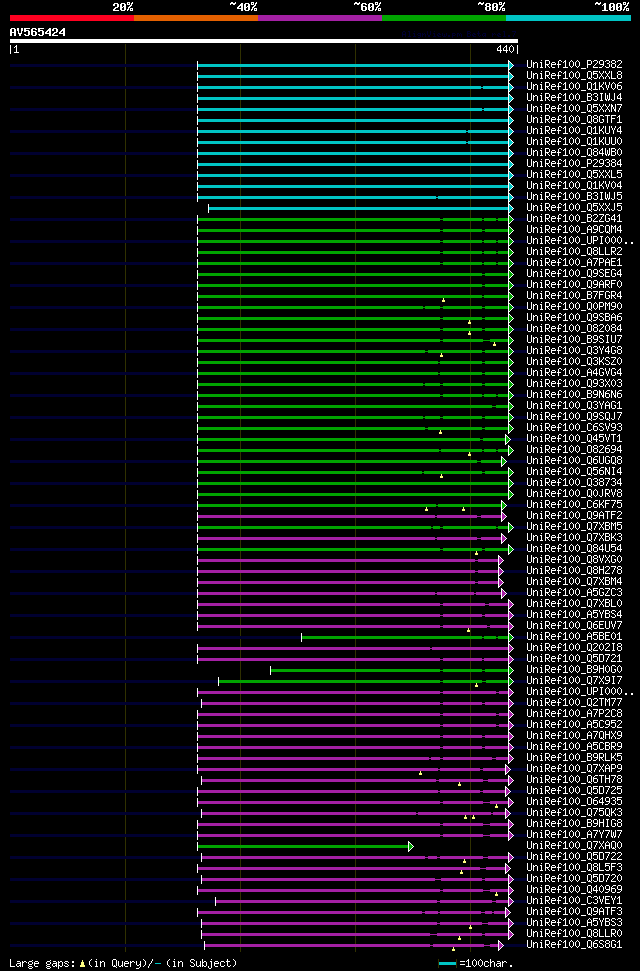Click the AV565424 query name
This screenshot has width=640, height=971.
click(x=38, y=32)
